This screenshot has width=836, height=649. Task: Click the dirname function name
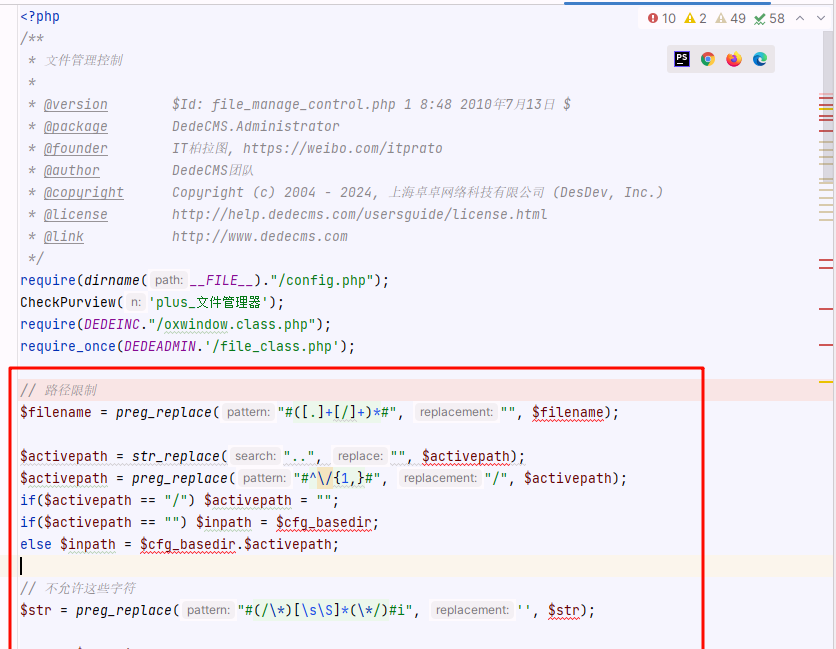[x=112, y=281]
